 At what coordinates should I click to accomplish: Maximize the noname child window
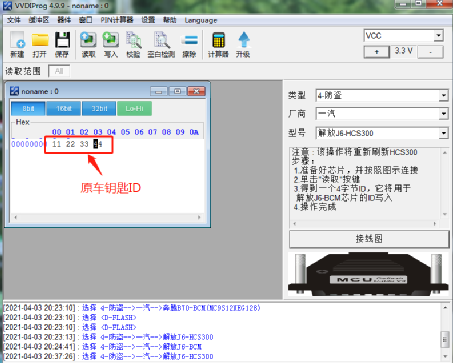click(x=177, y=91)
